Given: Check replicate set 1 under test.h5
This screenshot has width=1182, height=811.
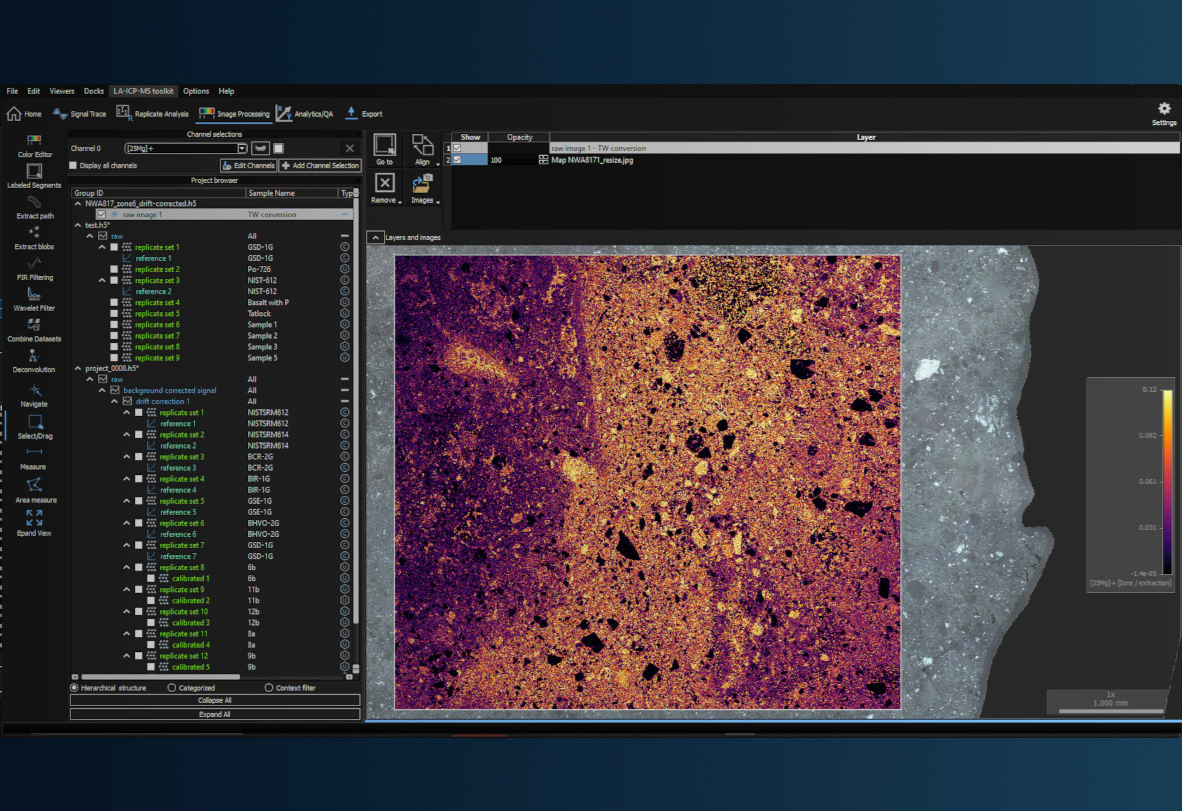Looking at the screenshot, I should coord(115,247).
